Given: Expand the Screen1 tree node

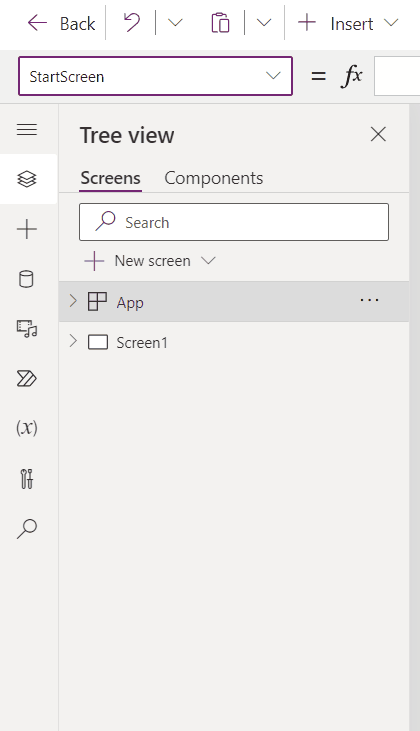Looking at the screenshot, I should (x=73, y=341).
